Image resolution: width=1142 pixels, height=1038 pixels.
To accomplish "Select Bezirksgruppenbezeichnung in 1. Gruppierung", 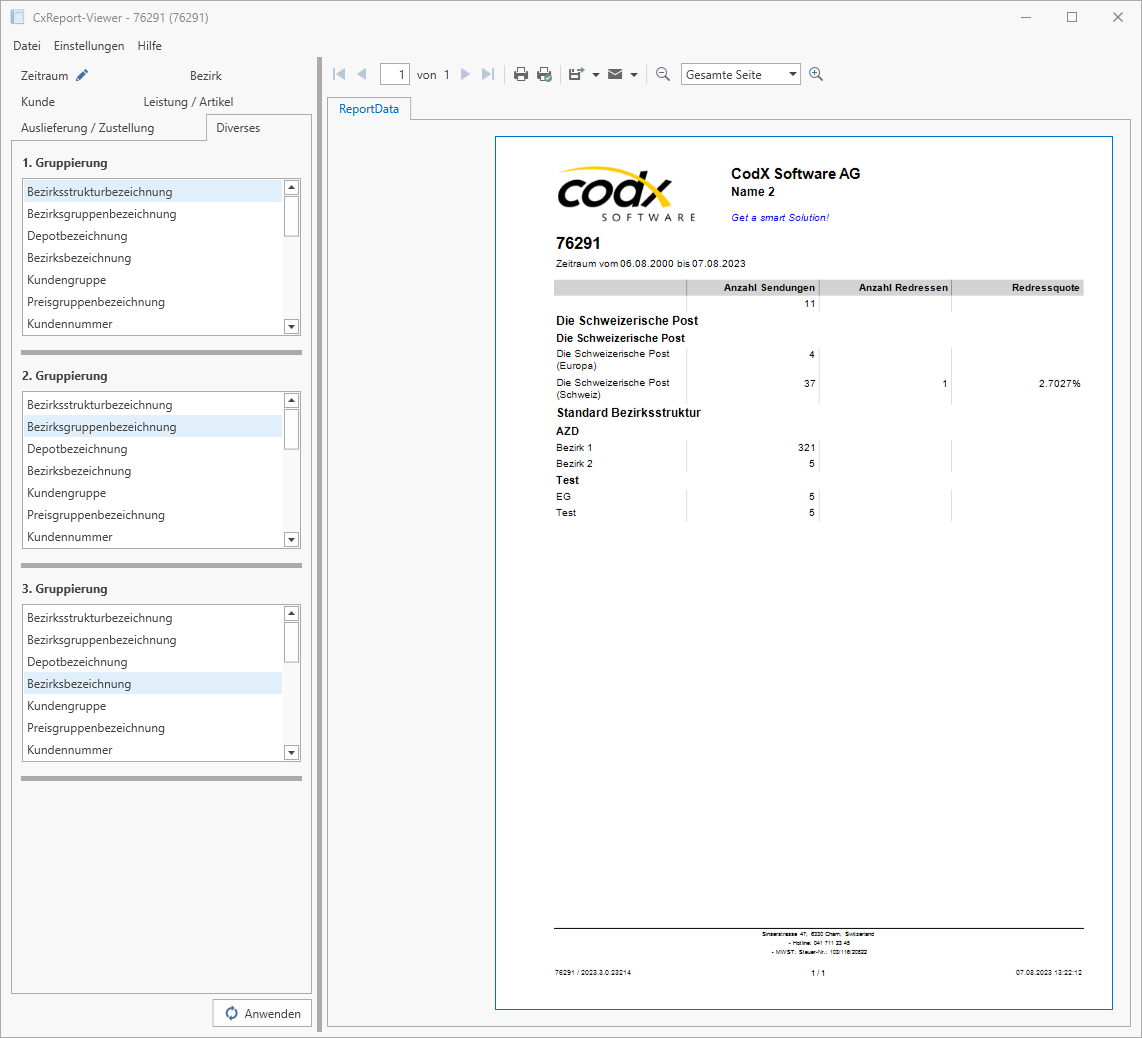I will point(153,214).
